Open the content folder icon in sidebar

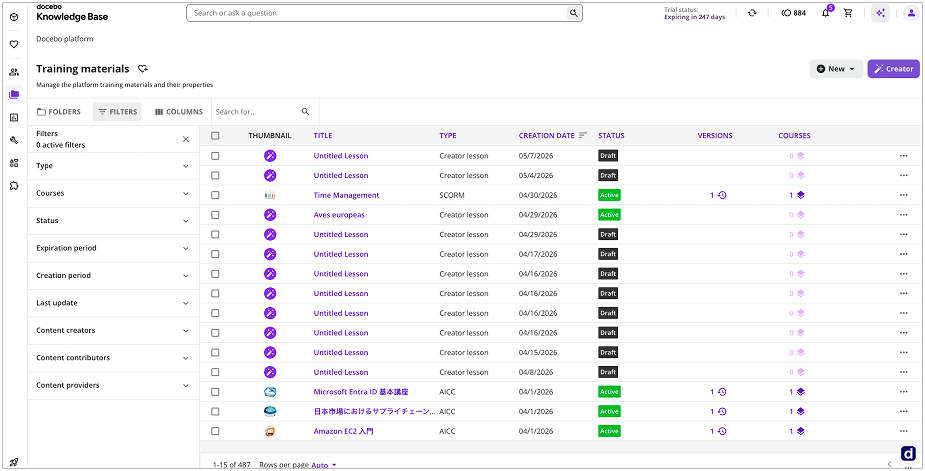pos(14,94)
